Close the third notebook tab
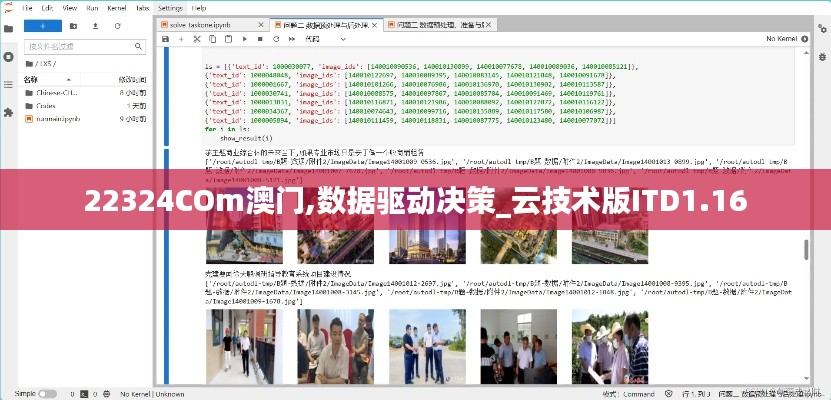The image size is (831, 400). [x=489, y=25]
